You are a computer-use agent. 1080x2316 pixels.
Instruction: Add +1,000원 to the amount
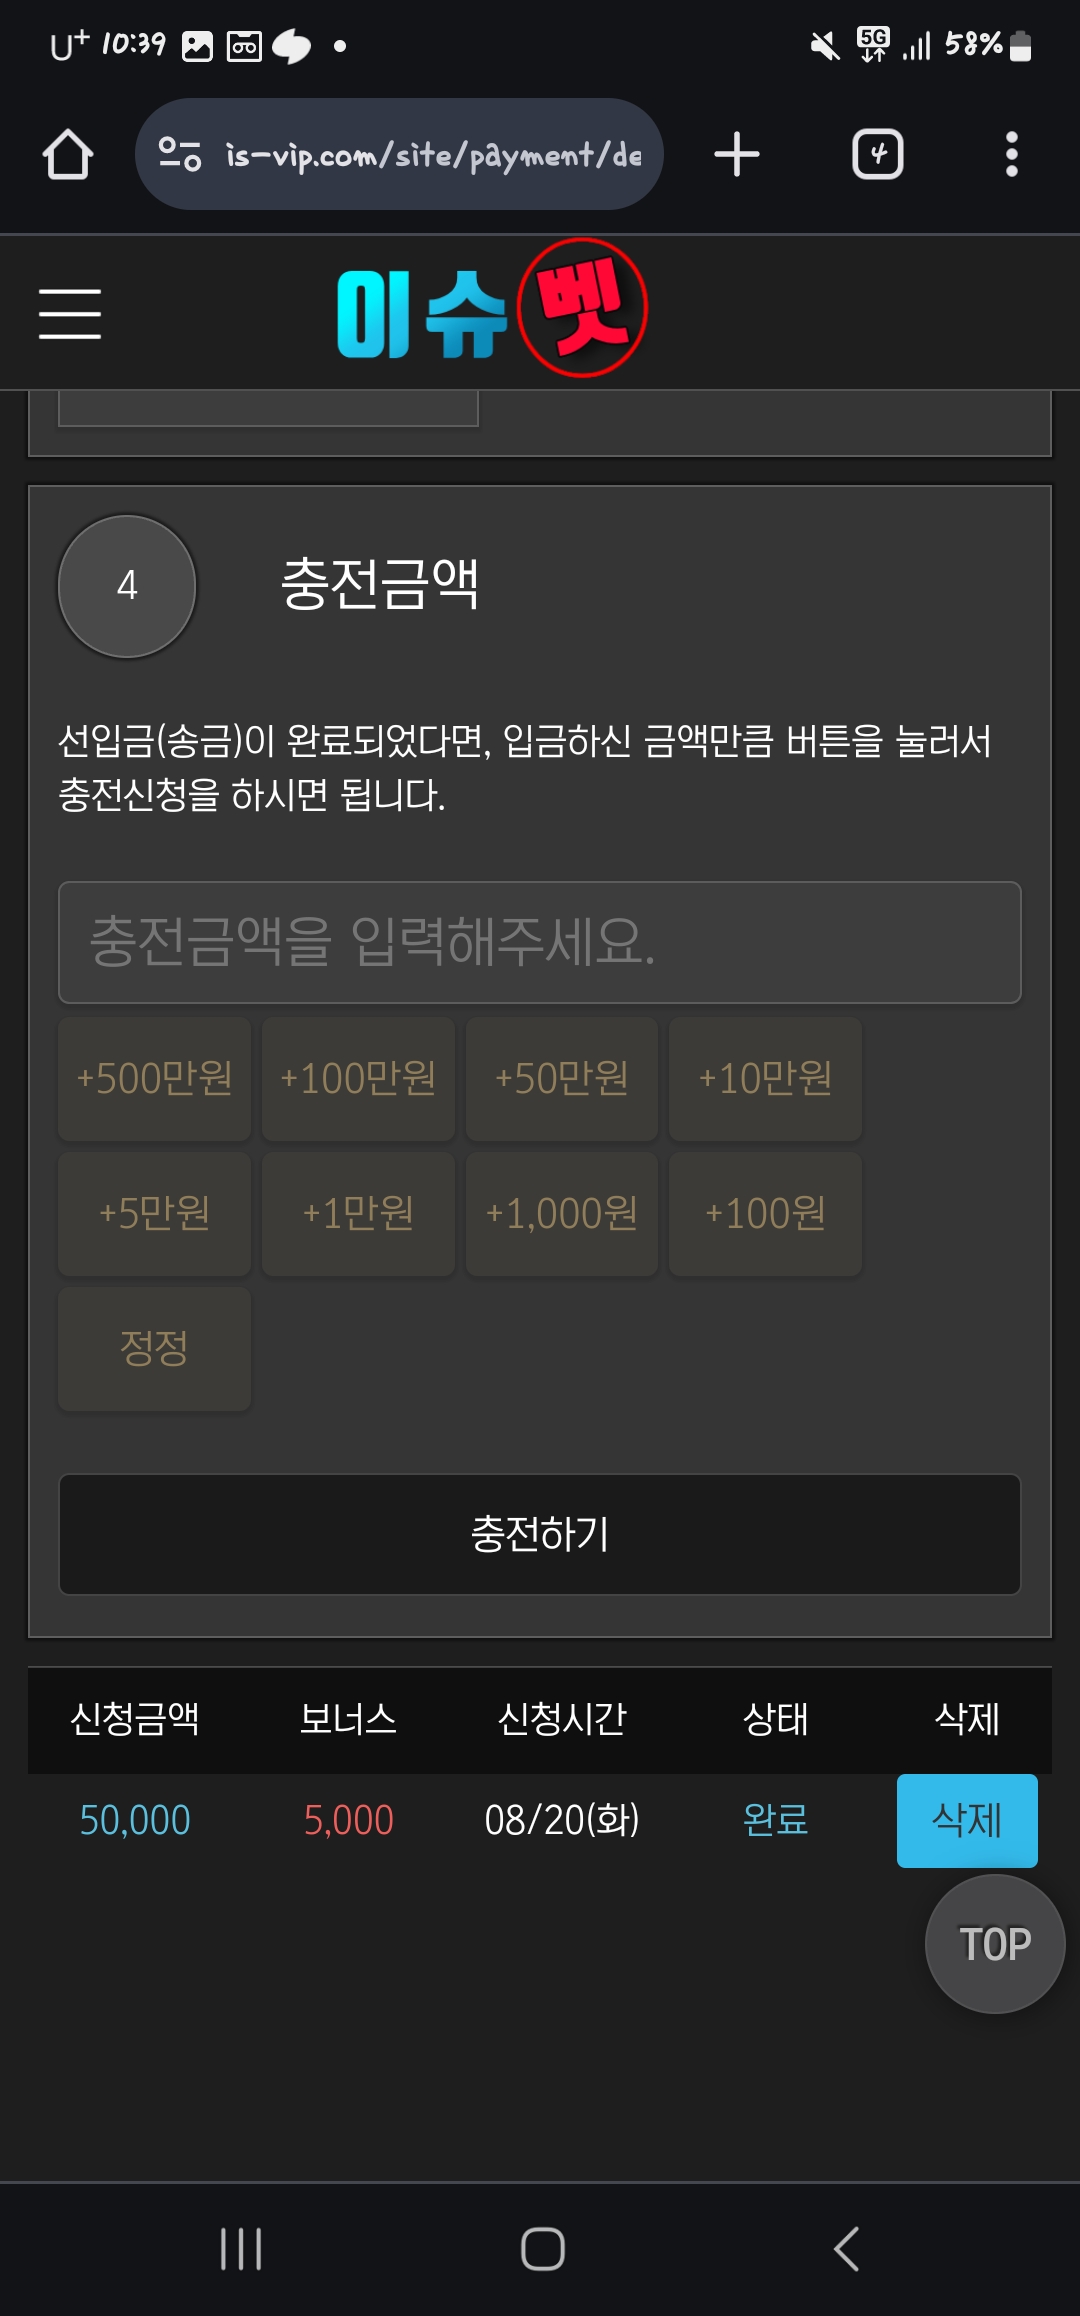[x=562, y=1214]
